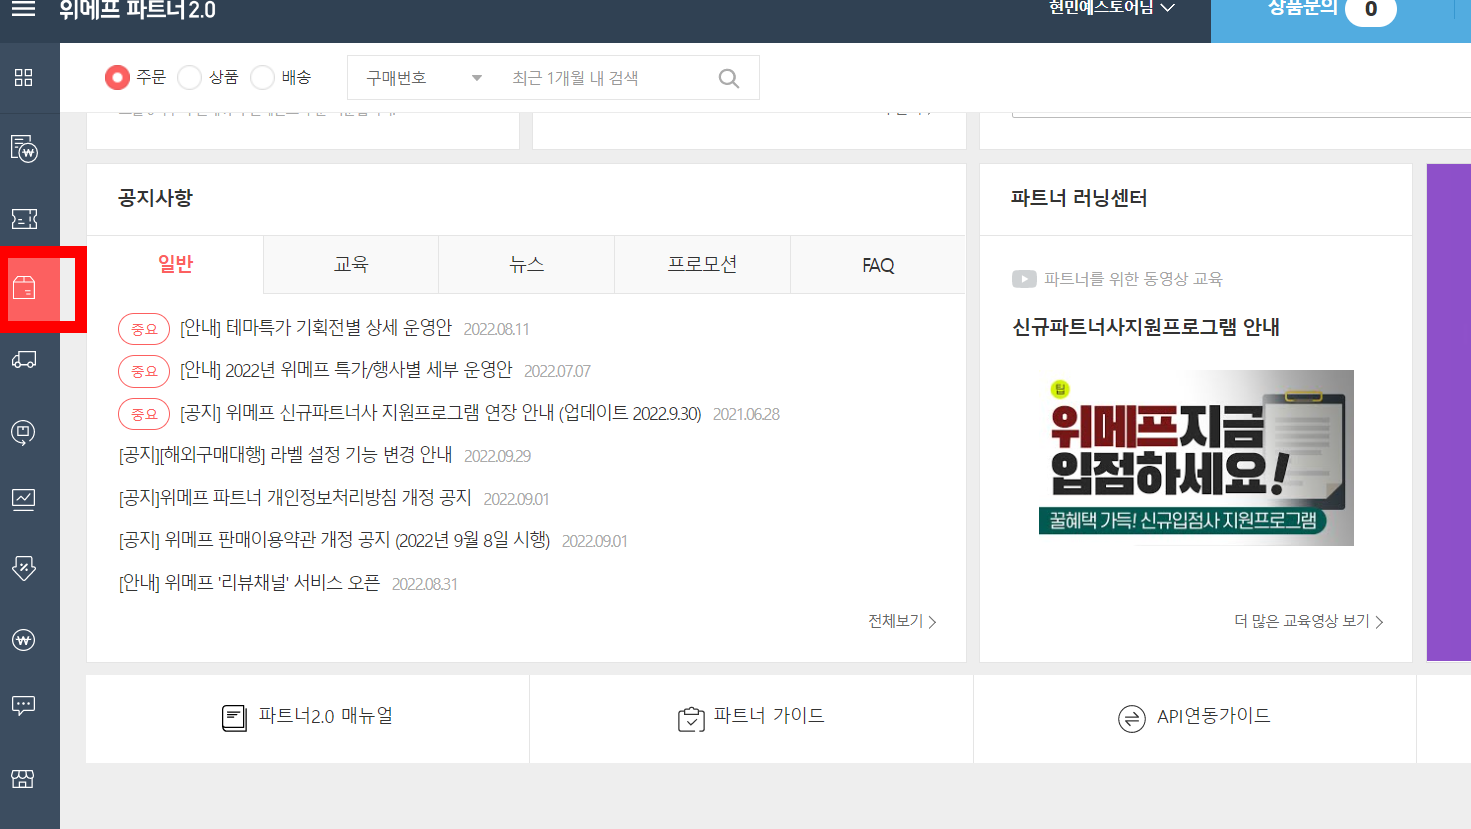Click the 파트너 가이드 clipboard icon
1471x829 pixels.
(x=691, y=718)
